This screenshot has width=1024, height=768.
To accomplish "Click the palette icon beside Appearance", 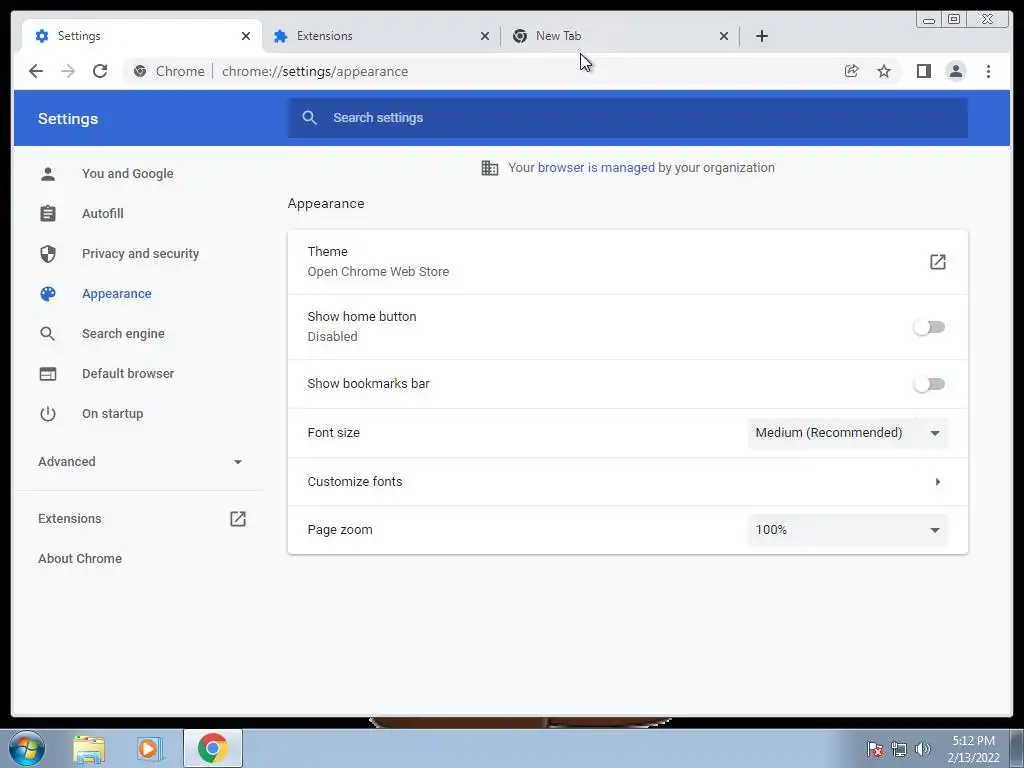I will click(x=48, y=294).
